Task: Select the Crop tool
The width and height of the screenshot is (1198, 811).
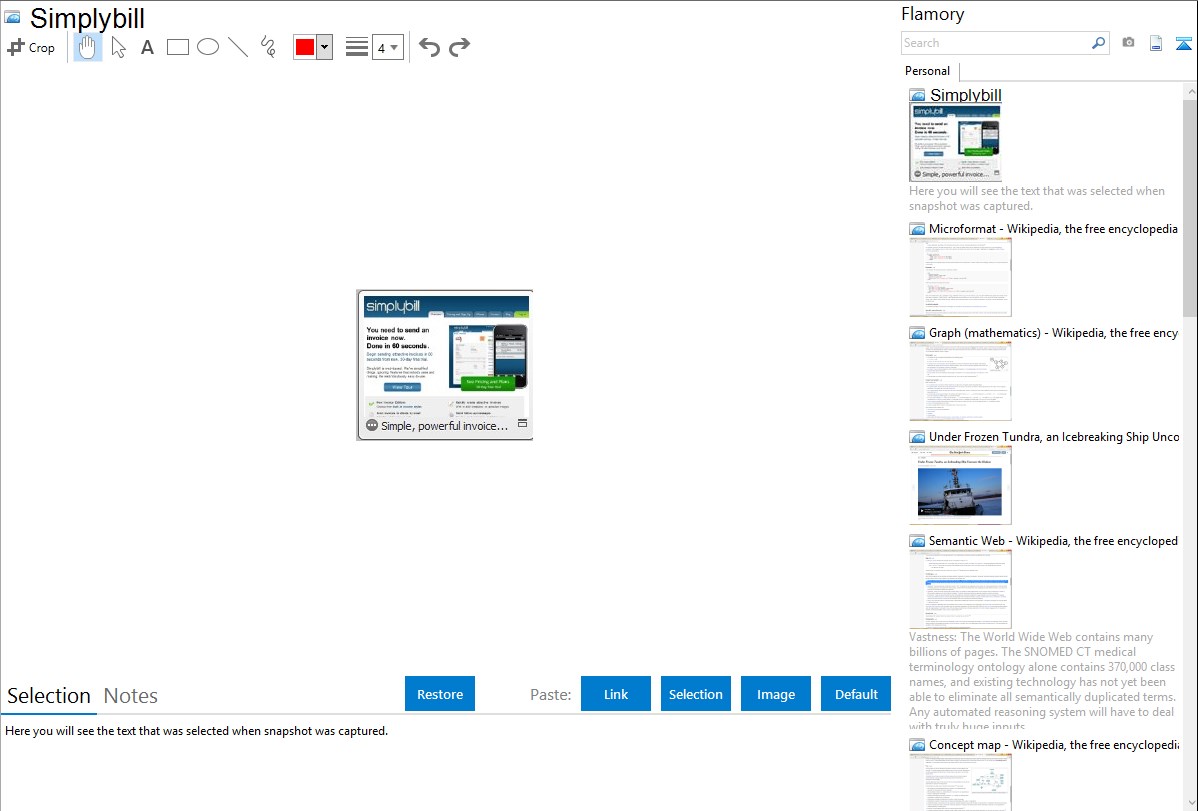Action: tap(31, 47)
